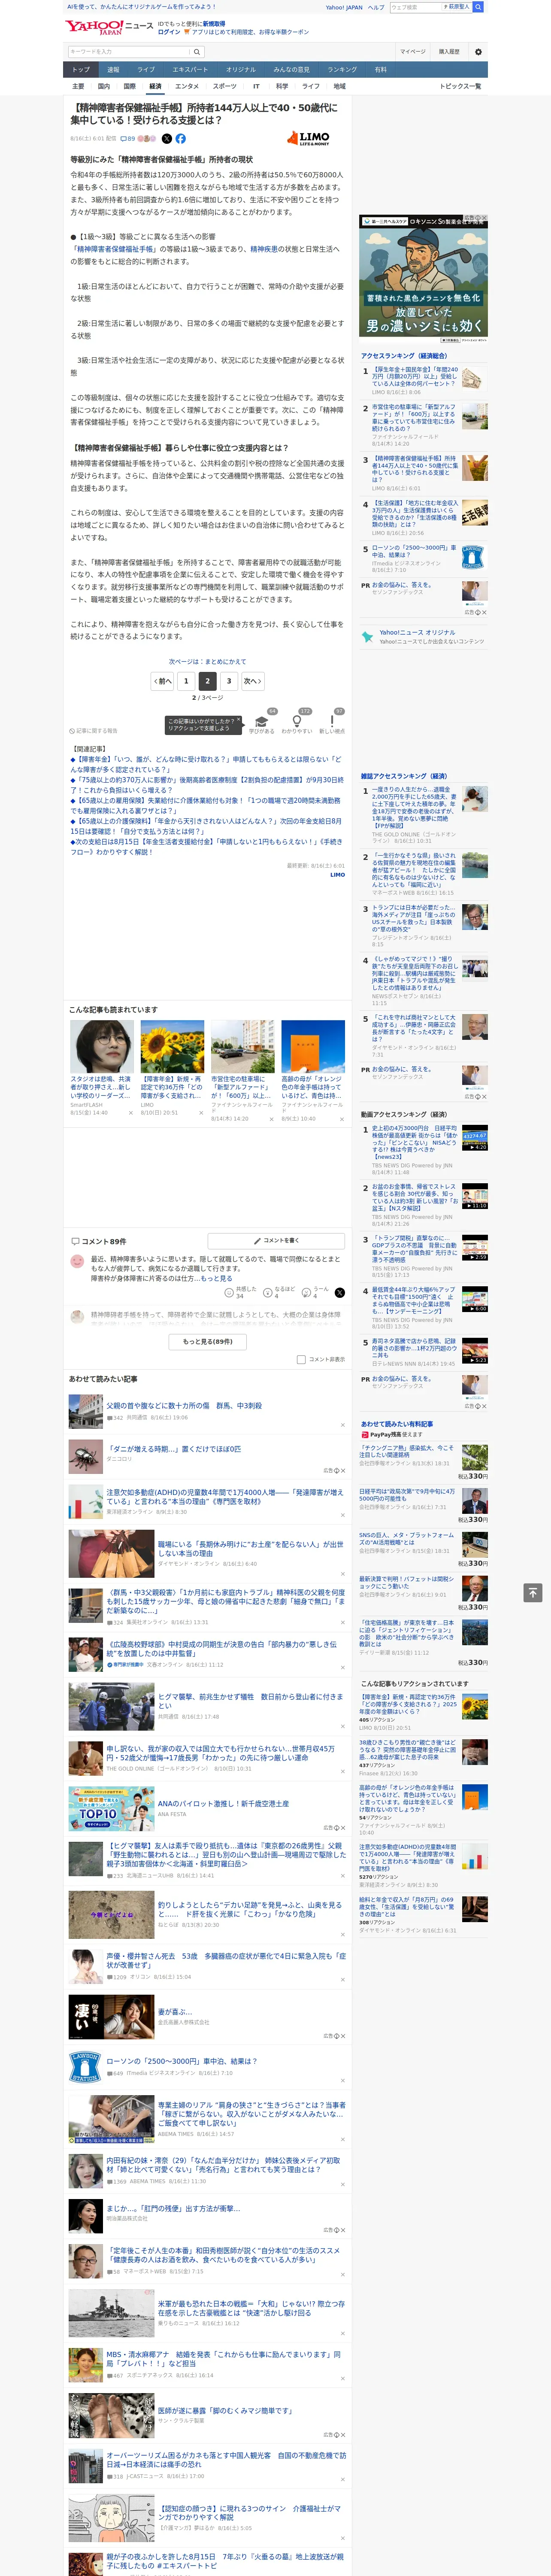Open マイページ link
The width and height of the screenshot is (551, 2576).
point(412,52)
